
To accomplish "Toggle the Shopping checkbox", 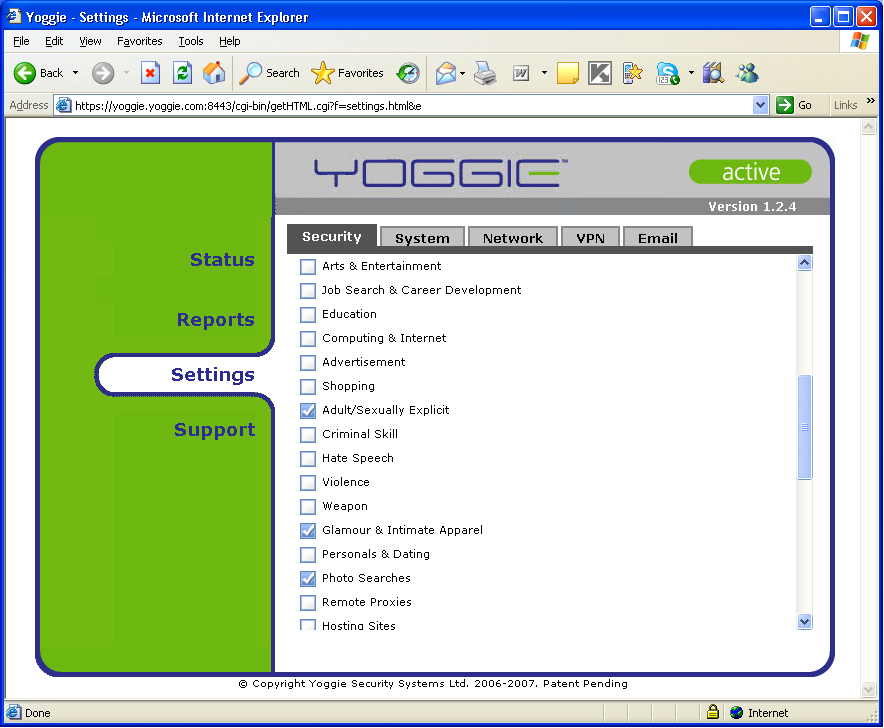I will click(308, 386).
